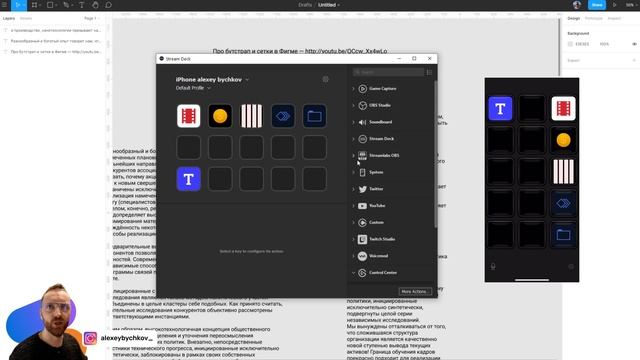Tap the folder key on phone mockup
This screenshot has width=640, height=360.
pos(563,235)
